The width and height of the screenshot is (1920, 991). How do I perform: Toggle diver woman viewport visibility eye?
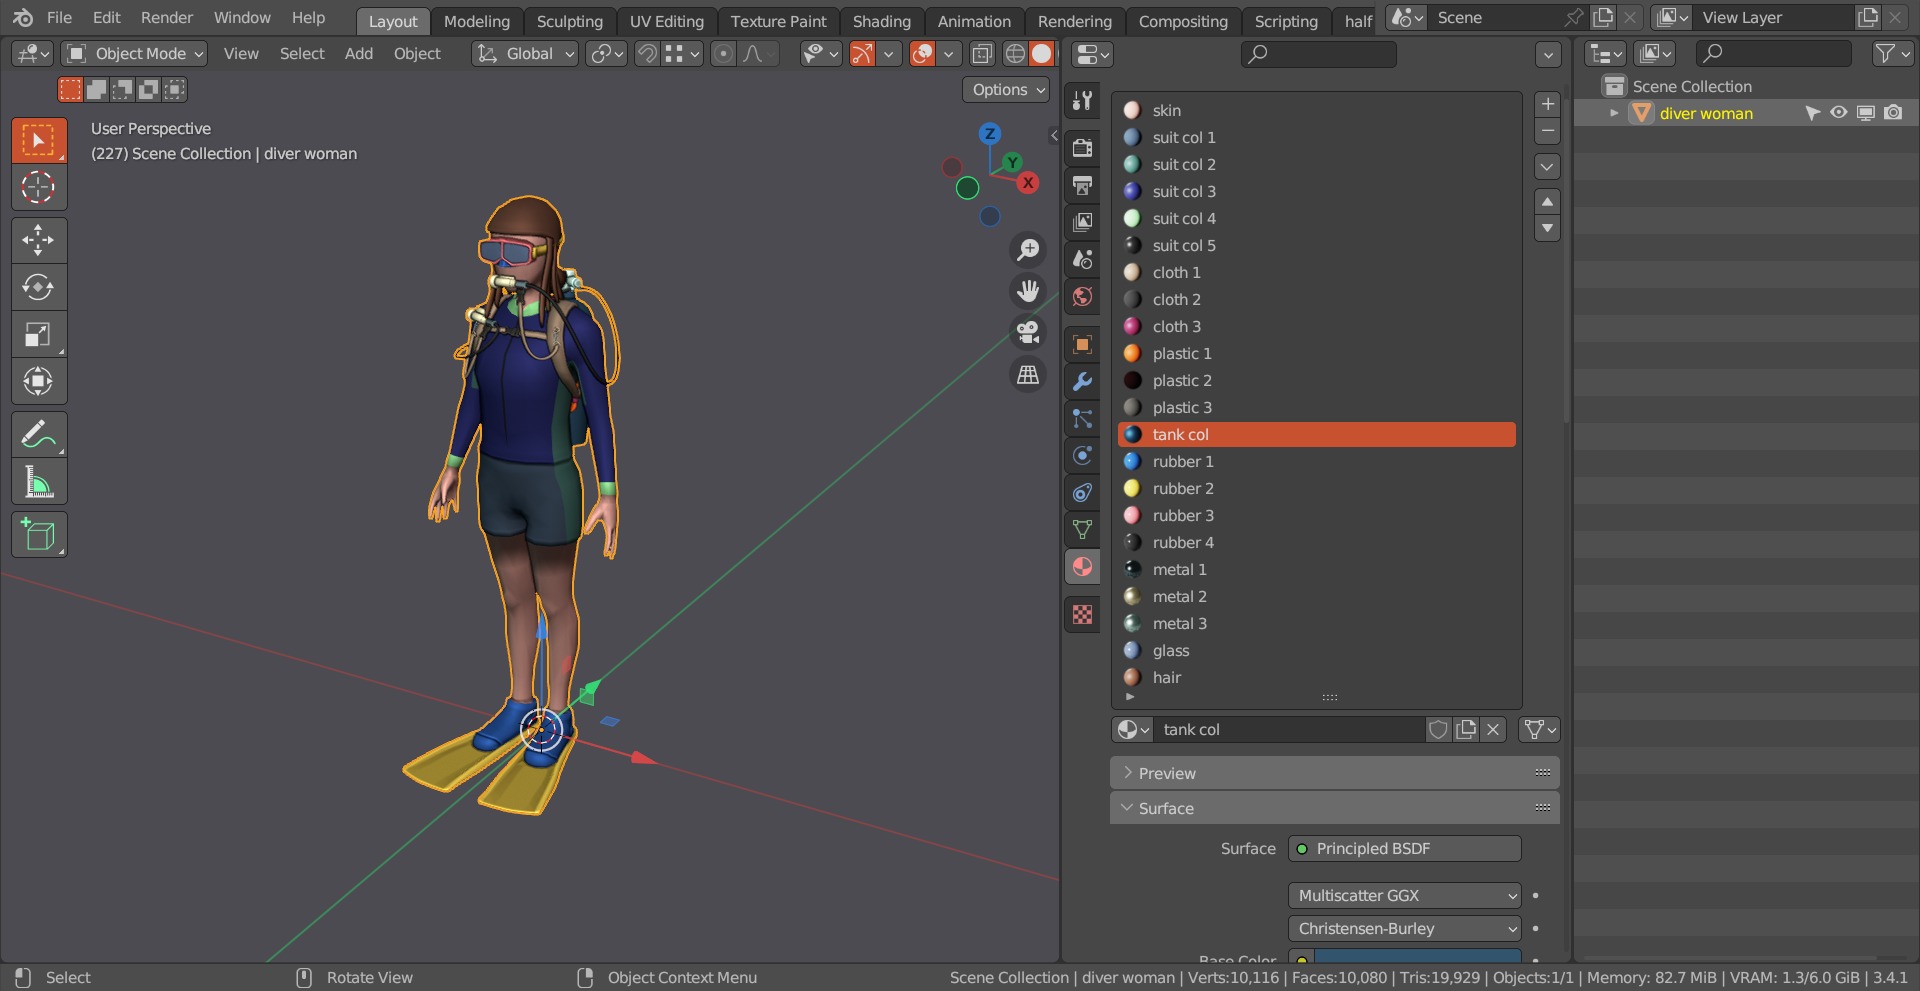click(x=1838, y=113)
